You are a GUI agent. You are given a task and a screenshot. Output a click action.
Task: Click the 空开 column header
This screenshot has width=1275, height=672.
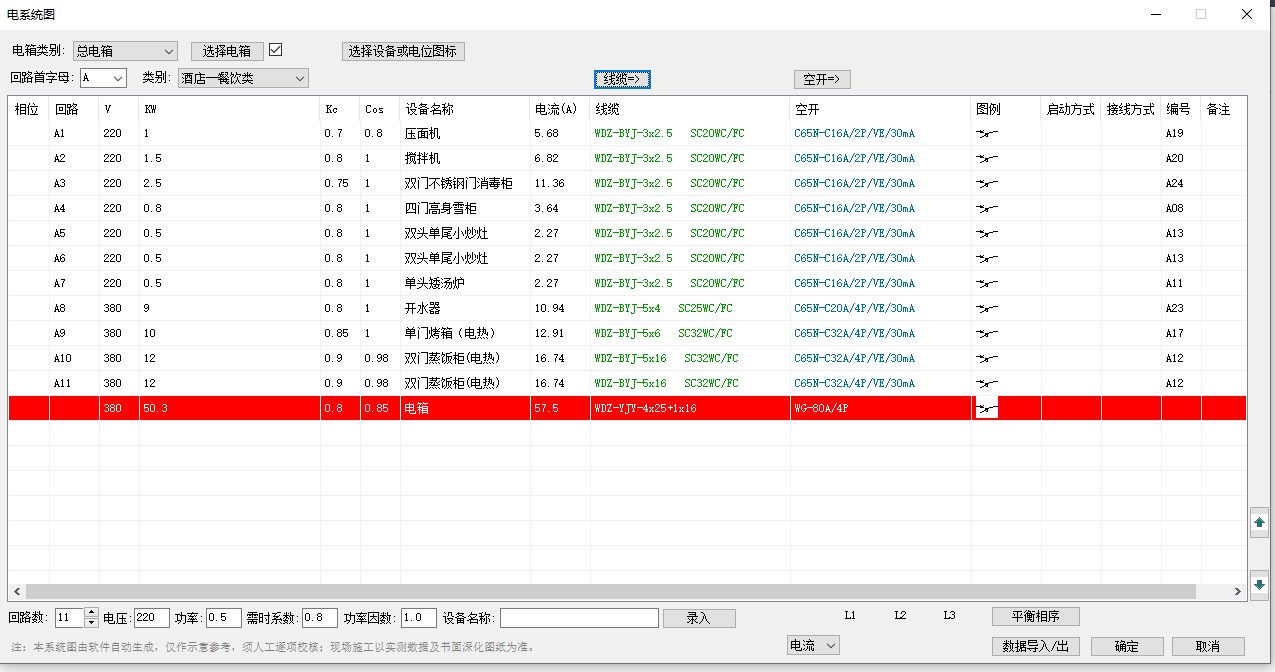pos(880,109)
